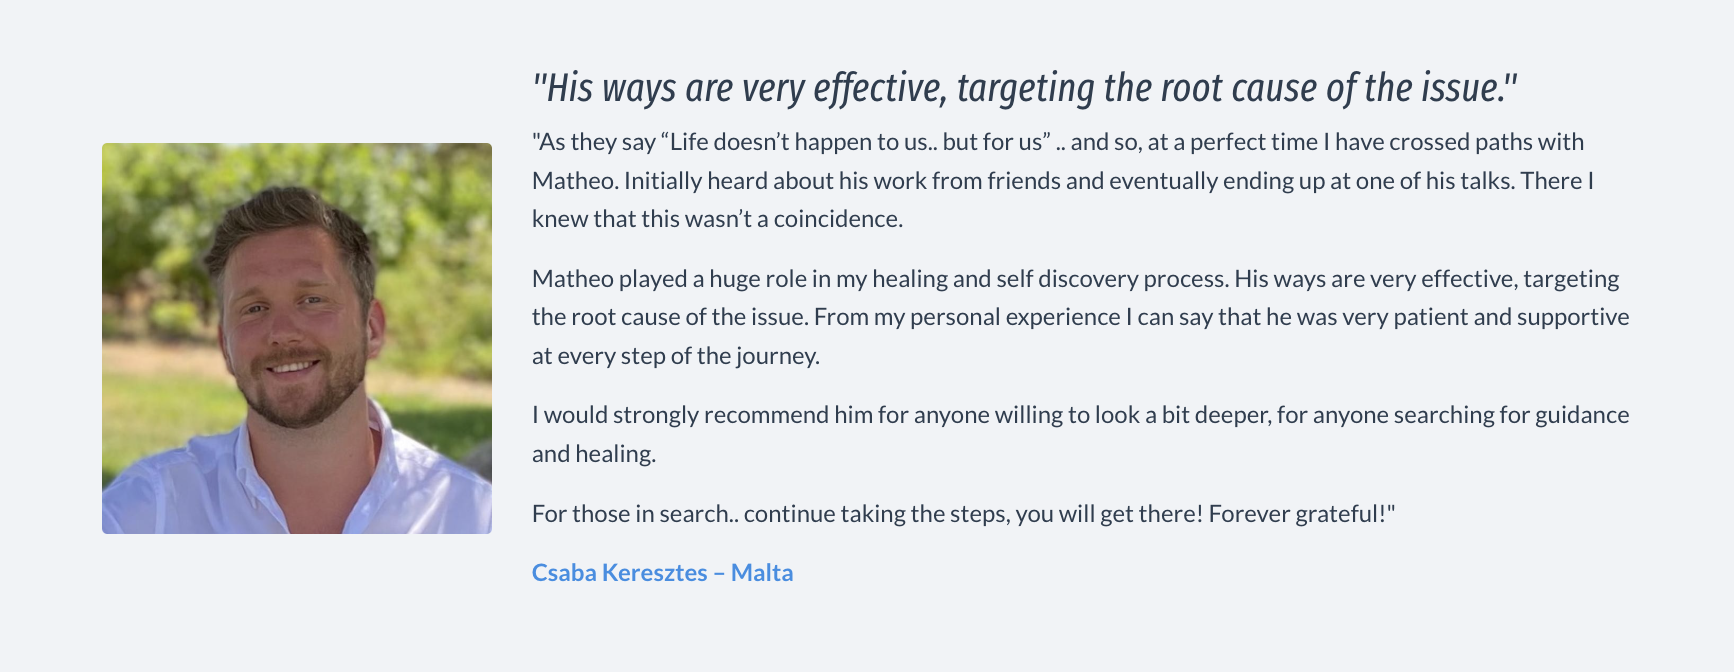Click the phrase "knew that this wasn't a coincidence."

coord(717,219)
